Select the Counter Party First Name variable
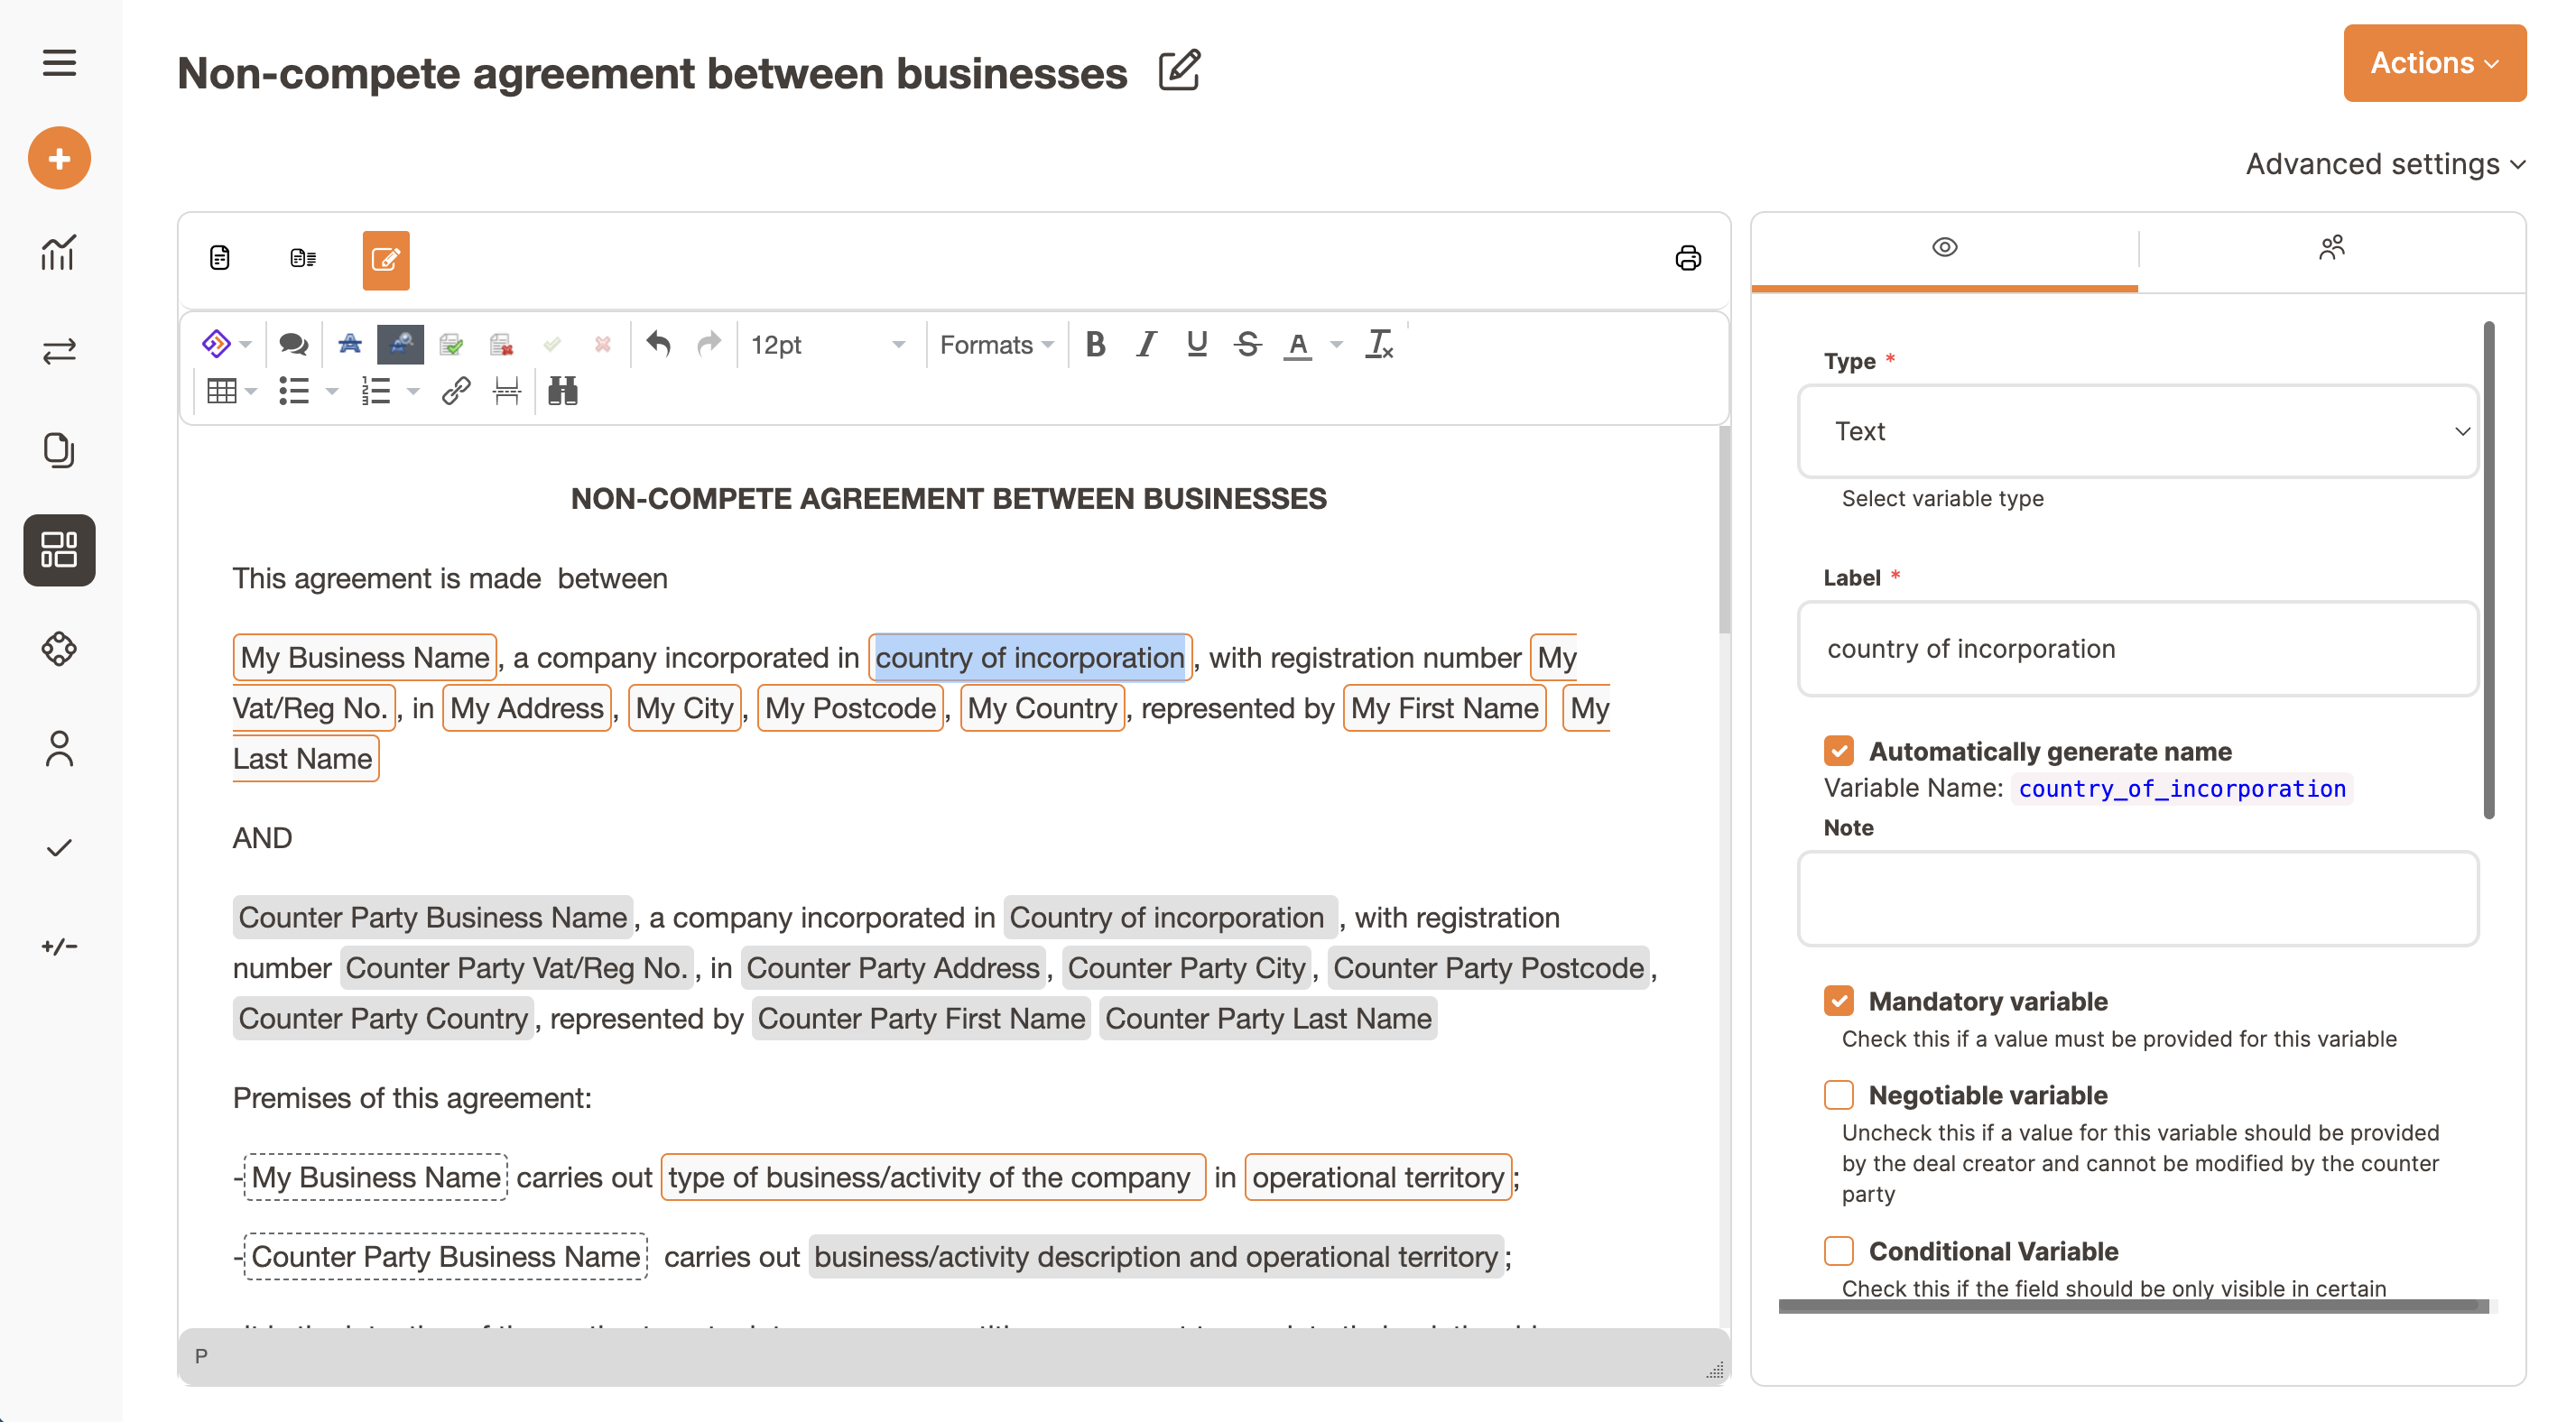 pyautogui.click(x=921, y=1018)
